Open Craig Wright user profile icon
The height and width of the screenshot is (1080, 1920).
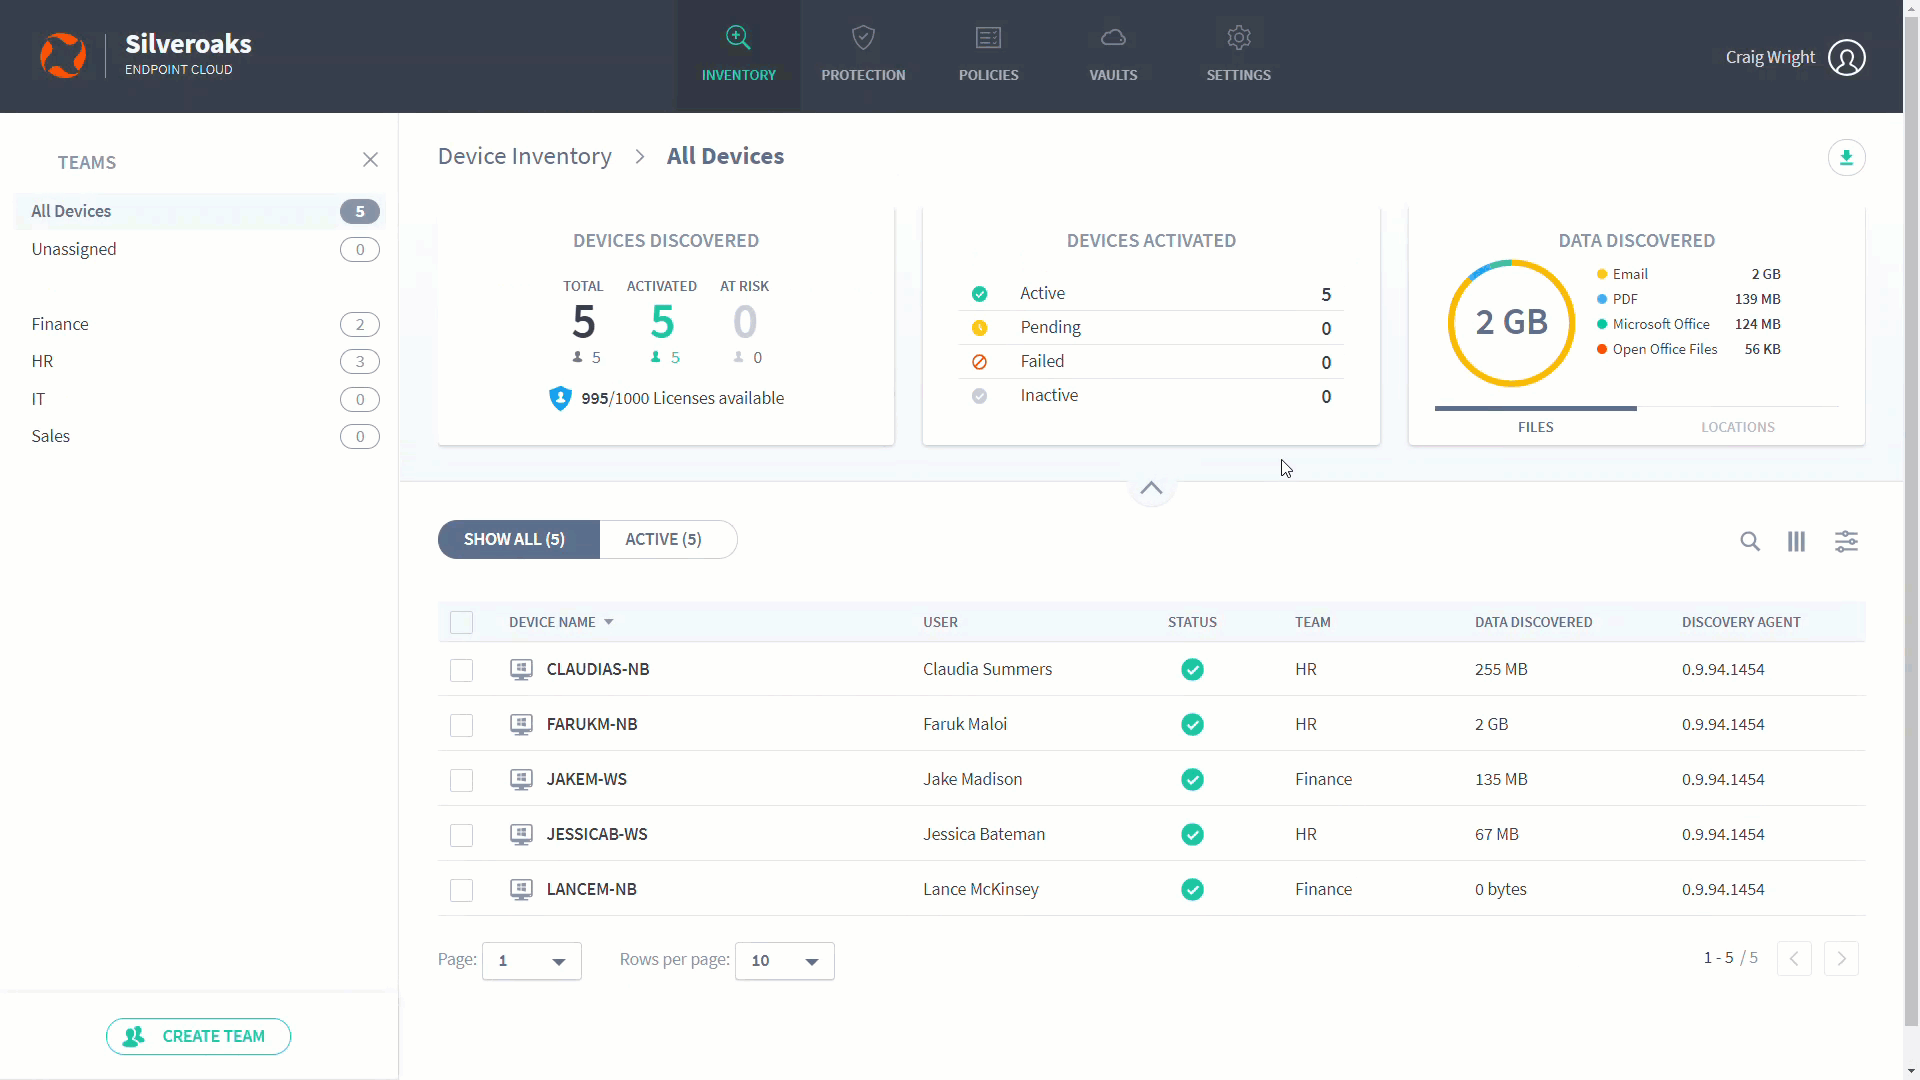1846,57
